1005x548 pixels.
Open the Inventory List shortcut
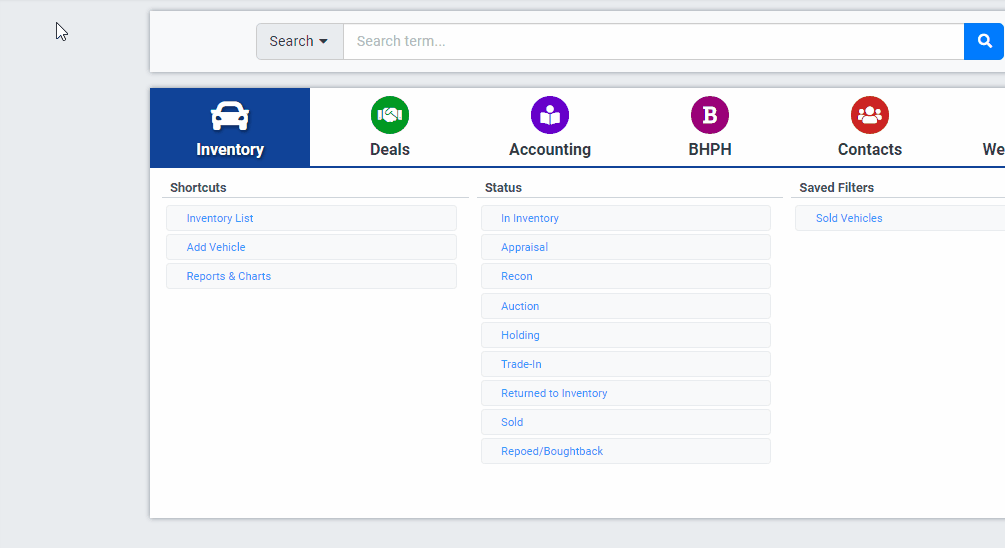(x=220, y=218)
